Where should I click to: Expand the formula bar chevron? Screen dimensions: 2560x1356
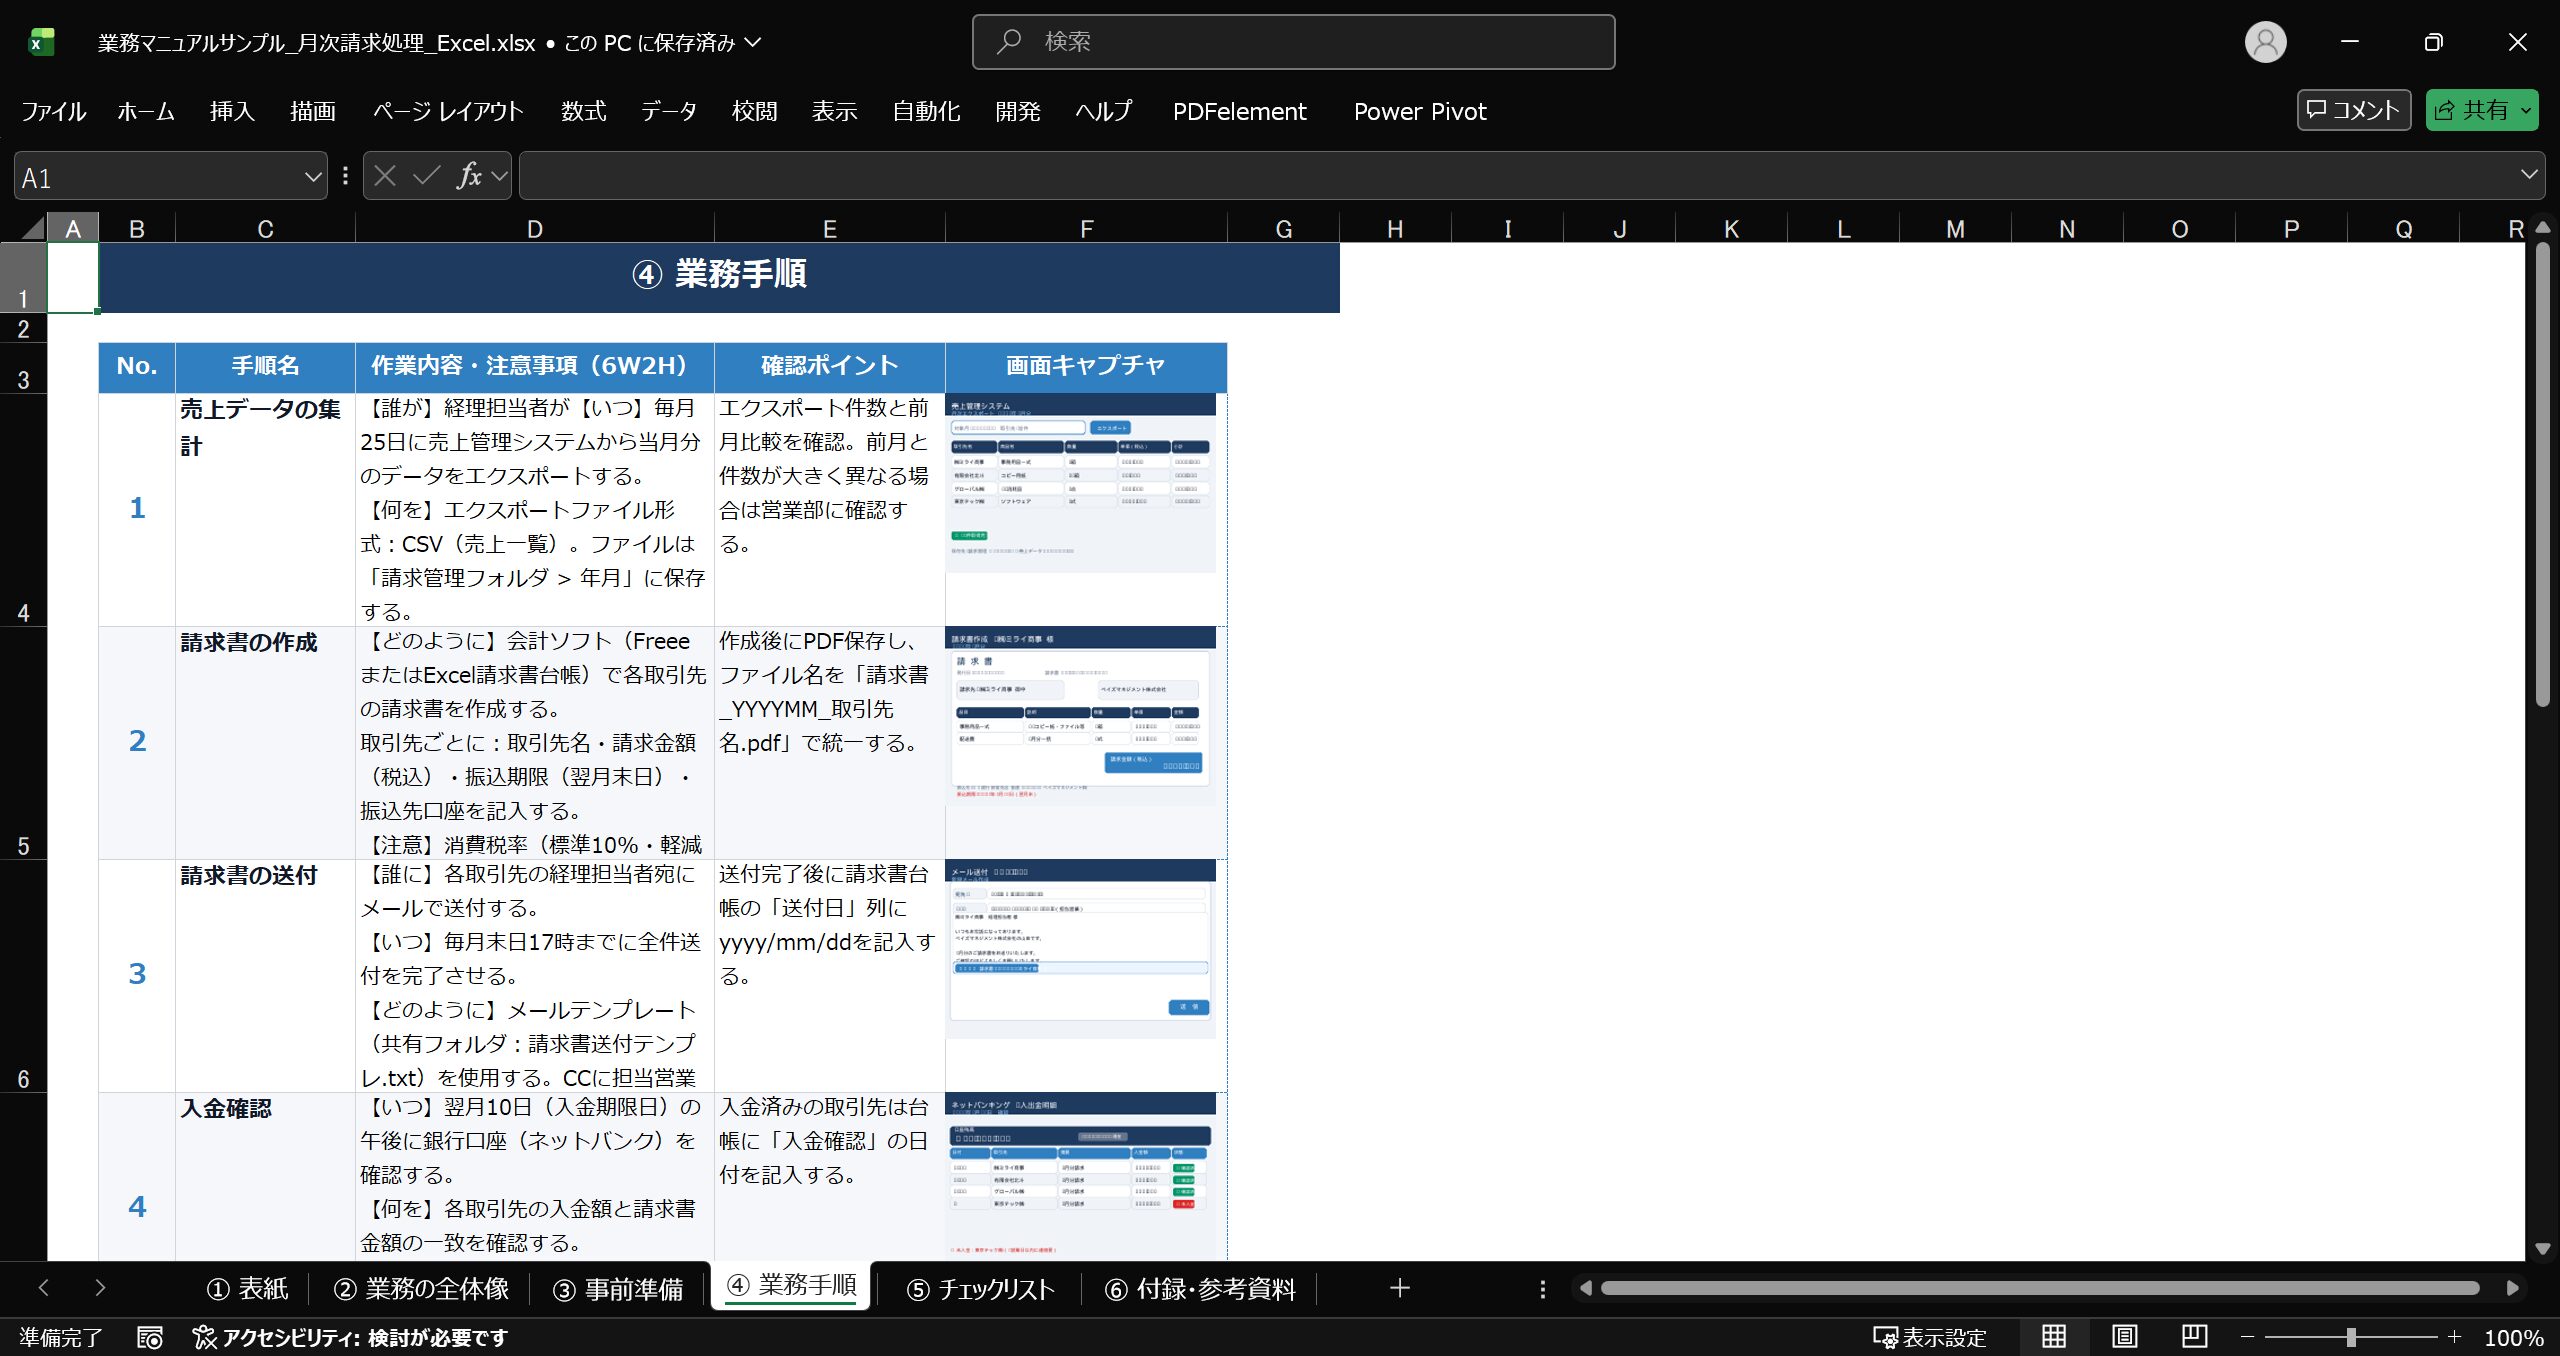2529,175
